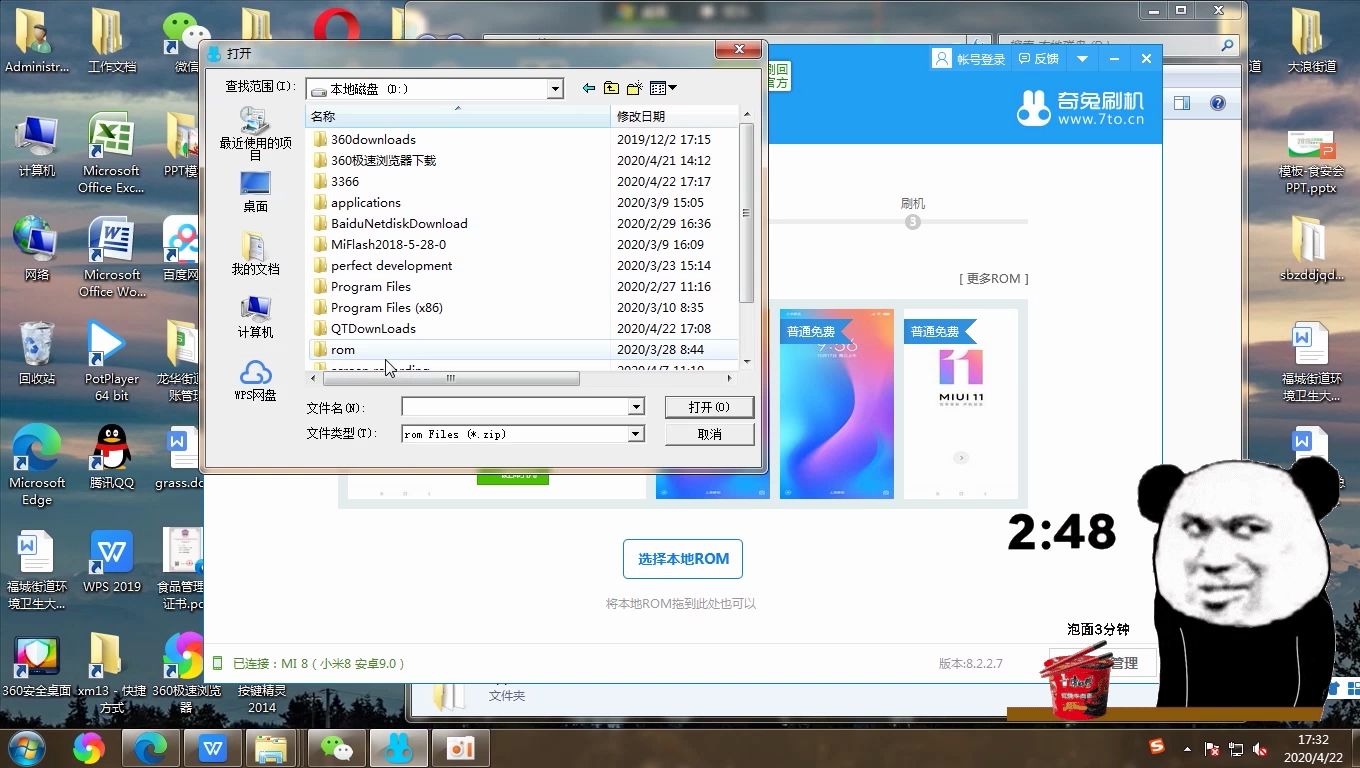Select the MiFlash2018-5-28-0 folder
The height and width of the screenshot is (768, 1360).
click(x=388, y=244)
